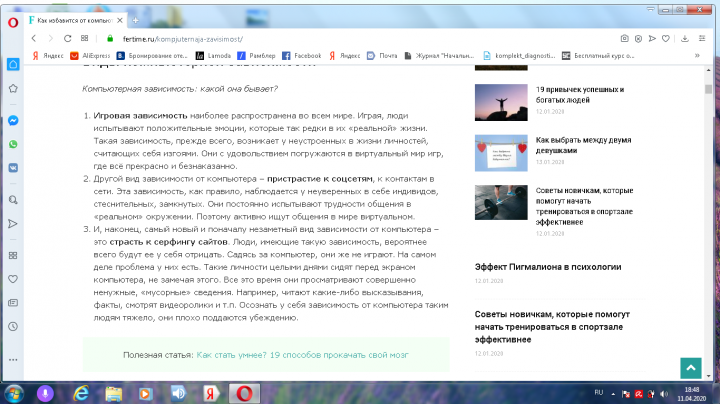Click the fertime.ru address field
The width and height of the screenshot is (720, 404).
tap(183, 39)
